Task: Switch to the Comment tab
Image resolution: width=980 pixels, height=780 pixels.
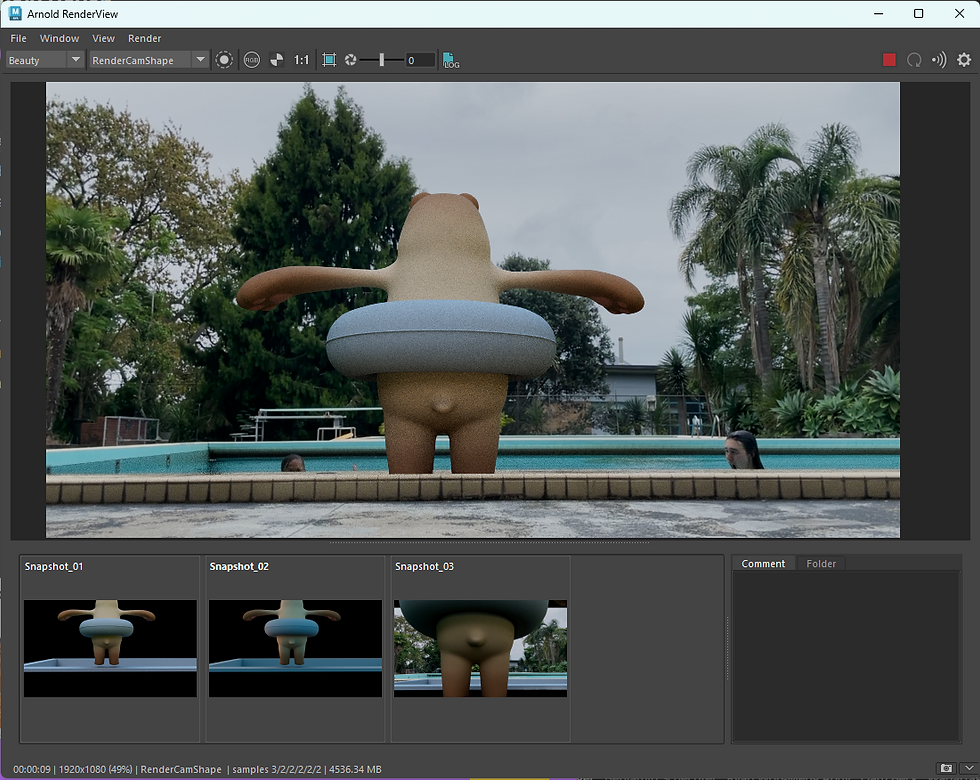Action: coord(763,564)
